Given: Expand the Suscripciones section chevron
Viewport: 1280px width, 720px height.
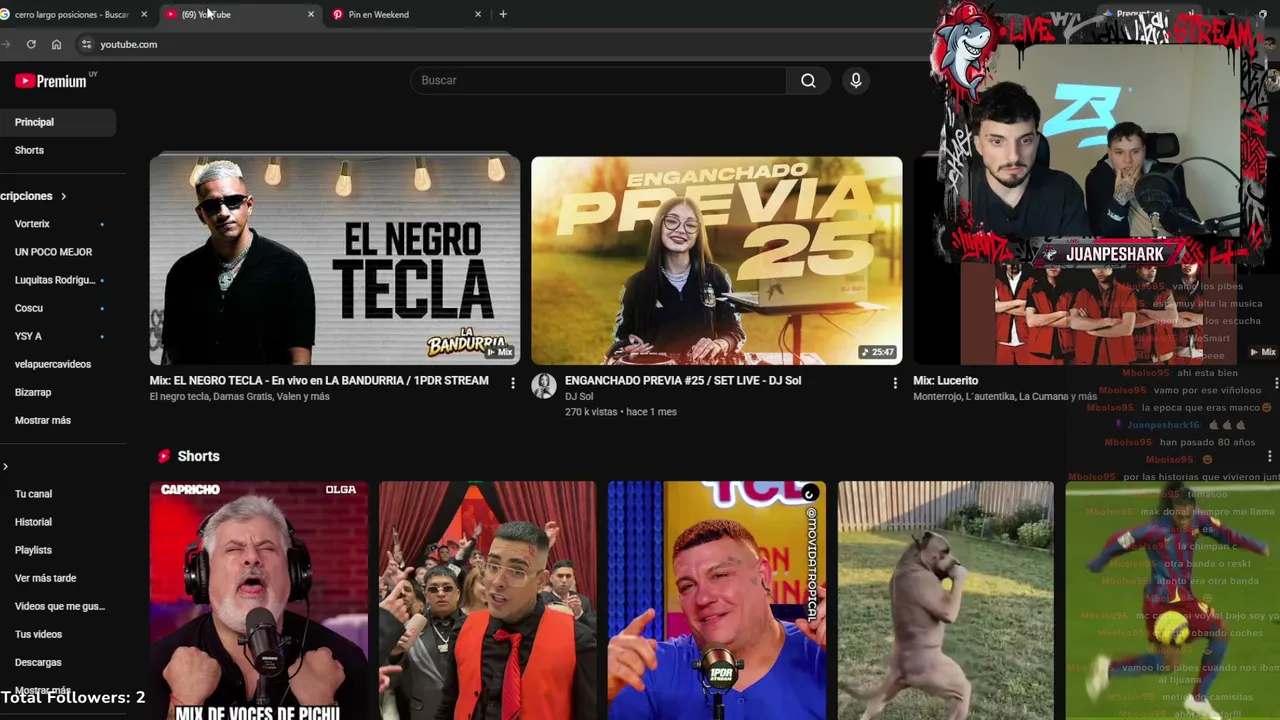Looking at the screenshot, I should 63,196.
